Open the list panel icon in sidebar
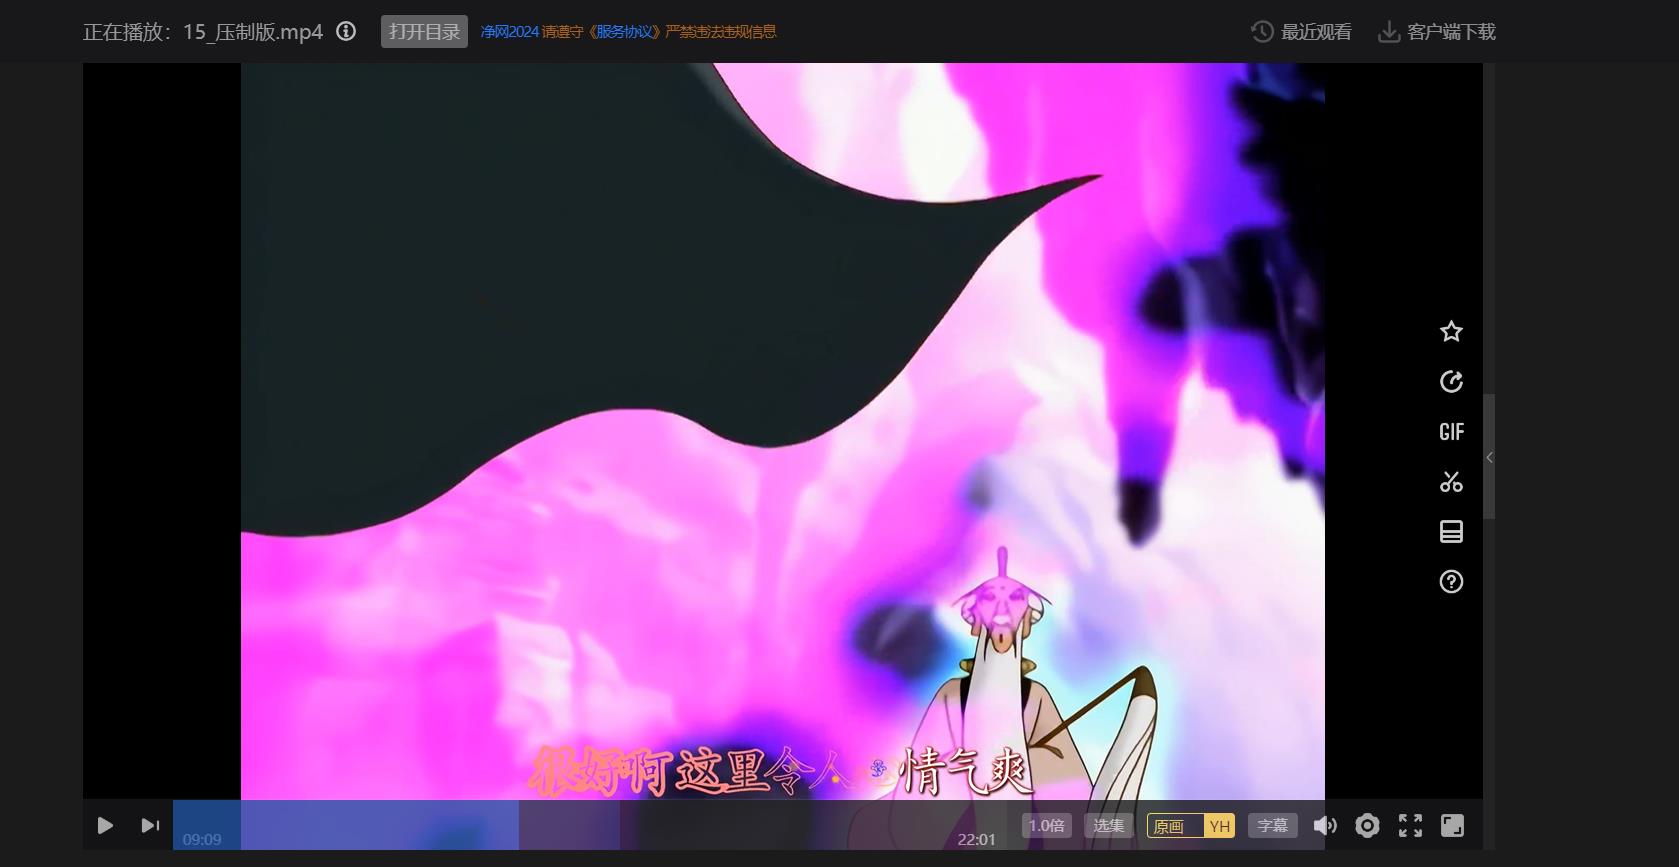Screen dimensions: 1679x867 point(1451,531)
